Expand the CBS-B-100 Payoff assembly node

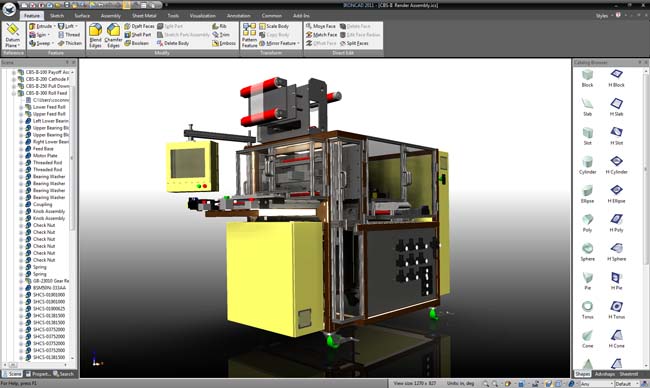point(14,72)
